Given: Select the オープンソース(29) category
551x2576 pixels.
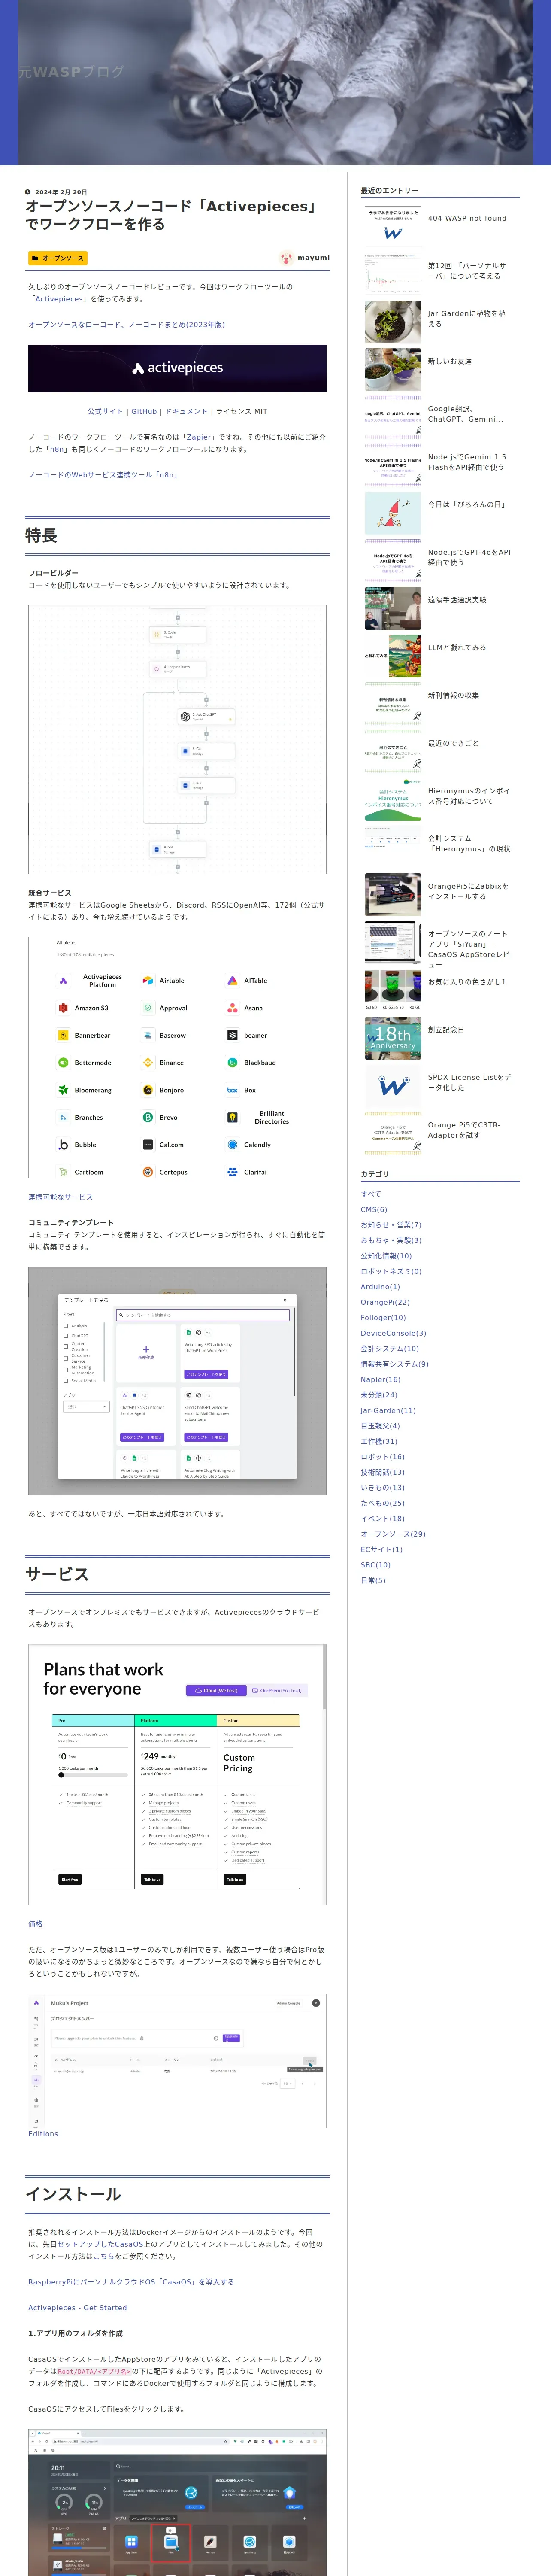Looking at the screenshot, I should pyautogui.click(x=393, y=1534).
